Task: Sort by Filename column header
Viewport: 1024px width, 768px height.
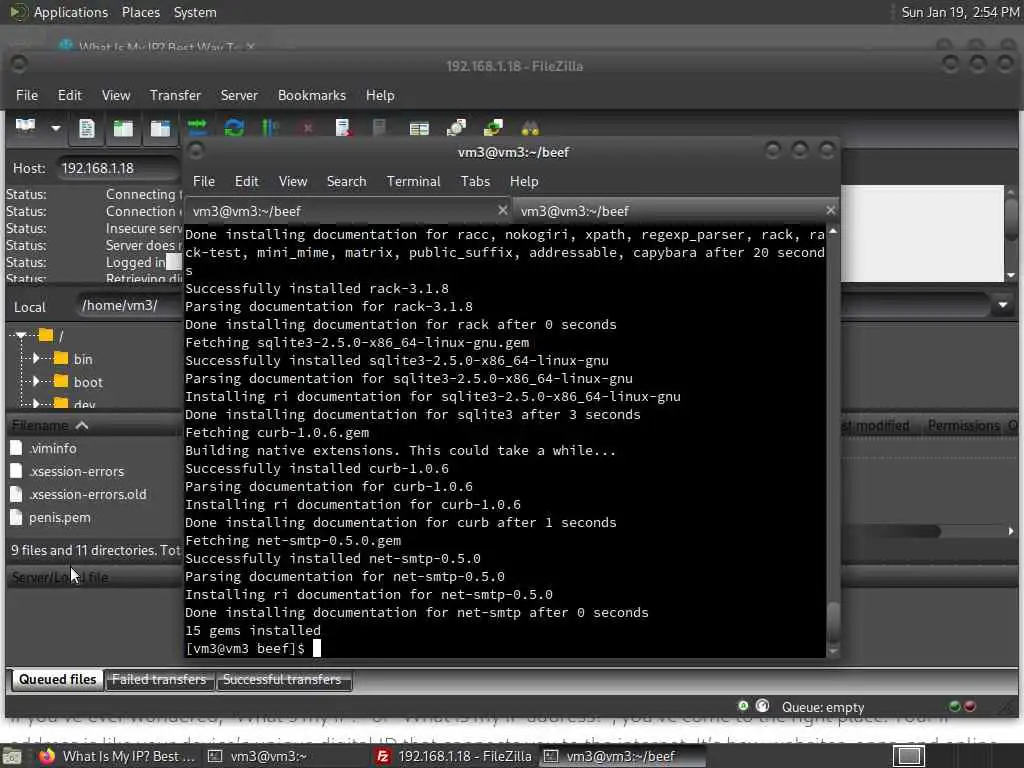Action: (95, 426)
